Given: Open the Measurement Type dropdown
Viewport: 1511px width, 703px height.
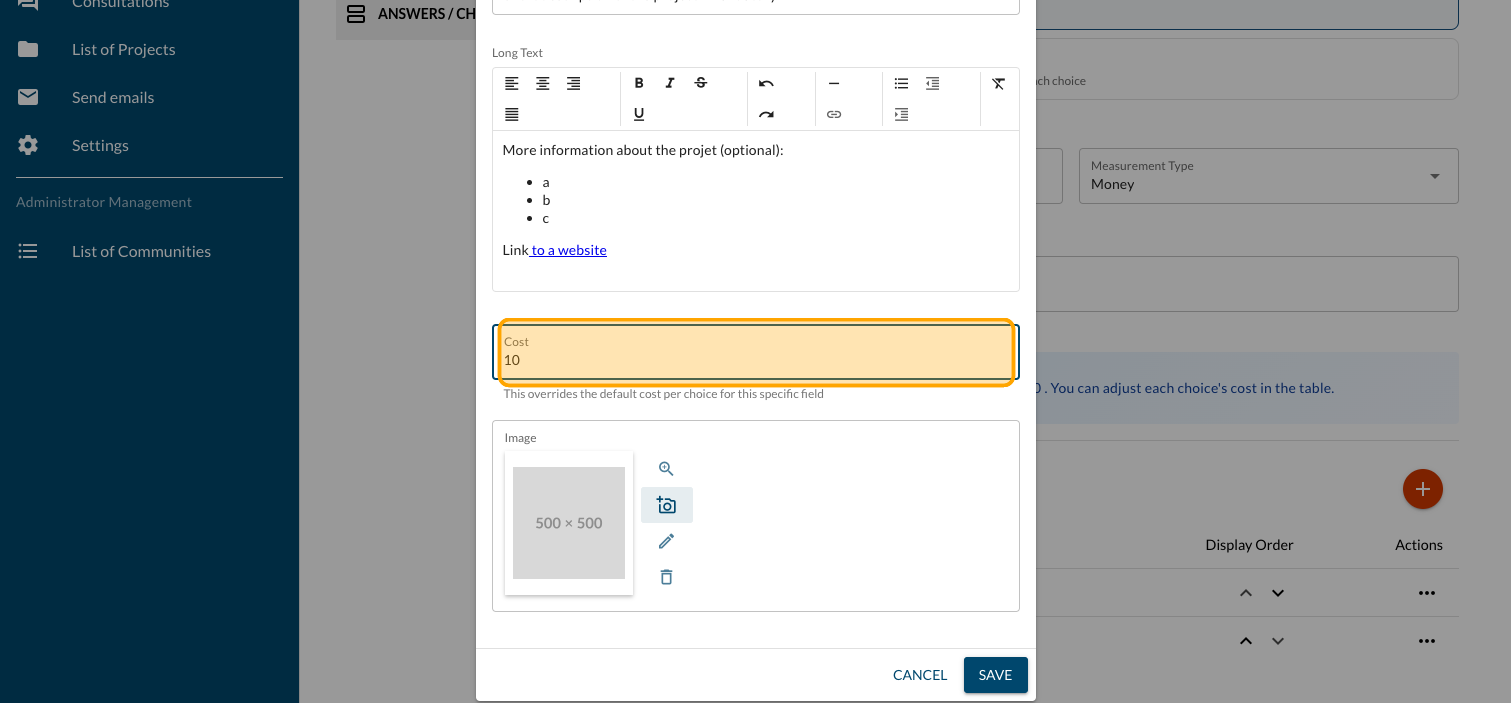Looking at the screenshot, I should 1268,177.
